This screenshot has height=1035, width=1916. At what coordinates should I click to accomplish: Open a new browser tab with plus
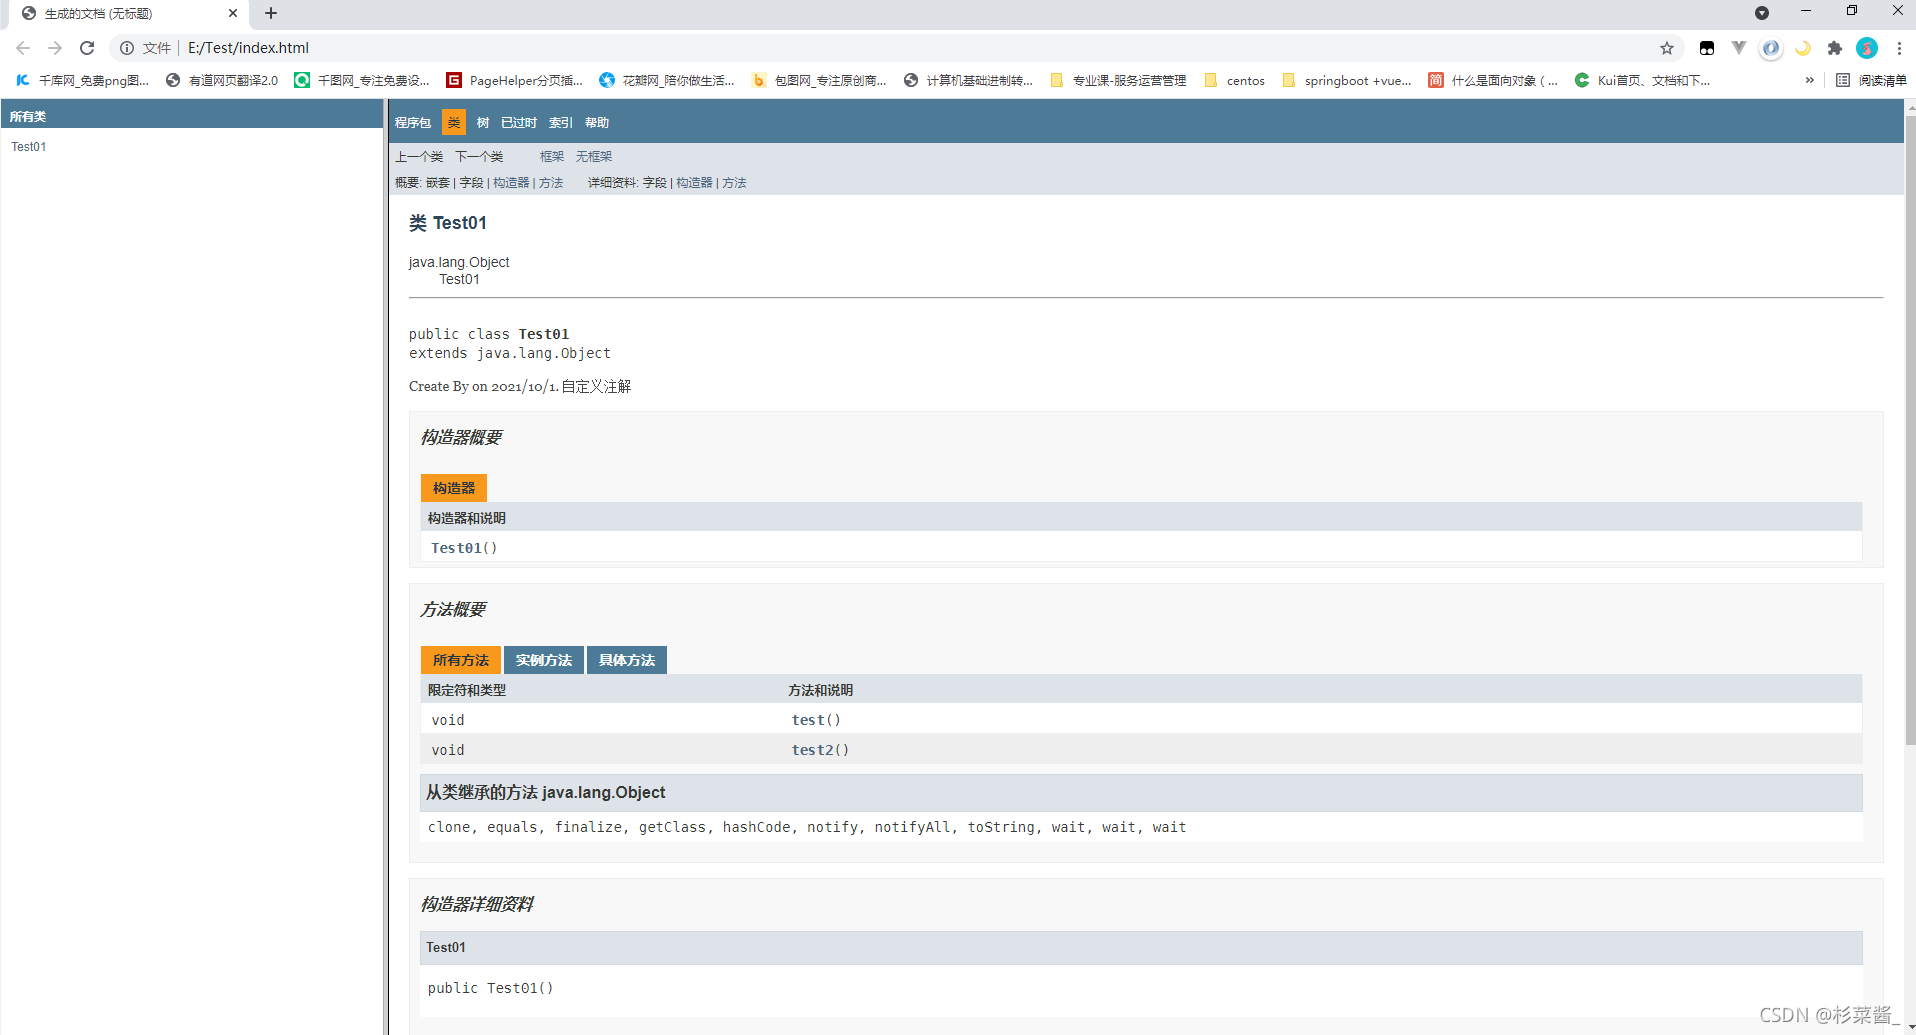(271, 13)
